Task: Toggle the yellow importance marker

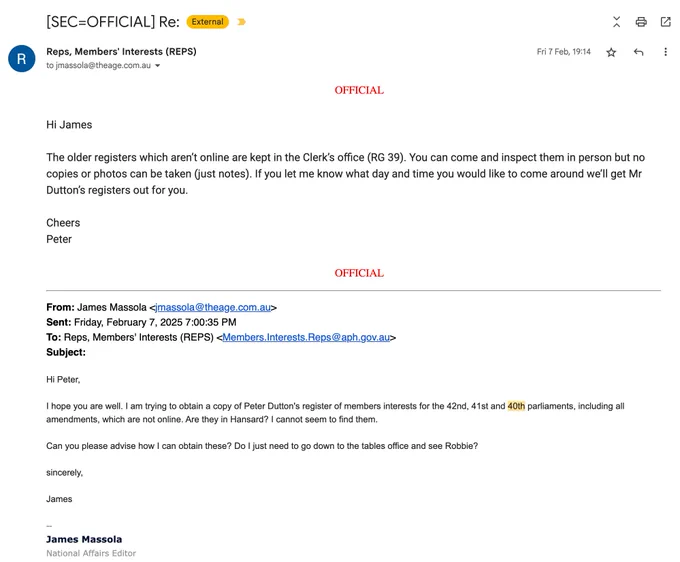Action: tap(242, 22)
